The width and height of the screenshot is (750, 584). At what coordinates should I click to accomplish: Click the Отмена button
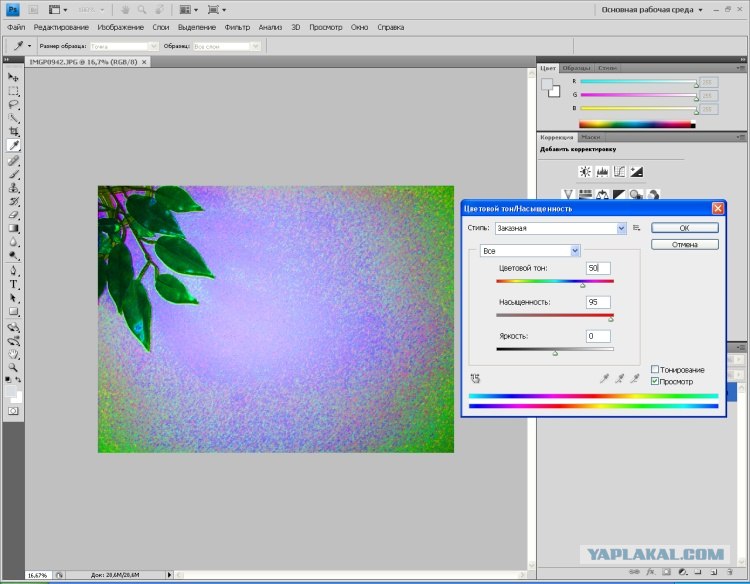(684, 244)
